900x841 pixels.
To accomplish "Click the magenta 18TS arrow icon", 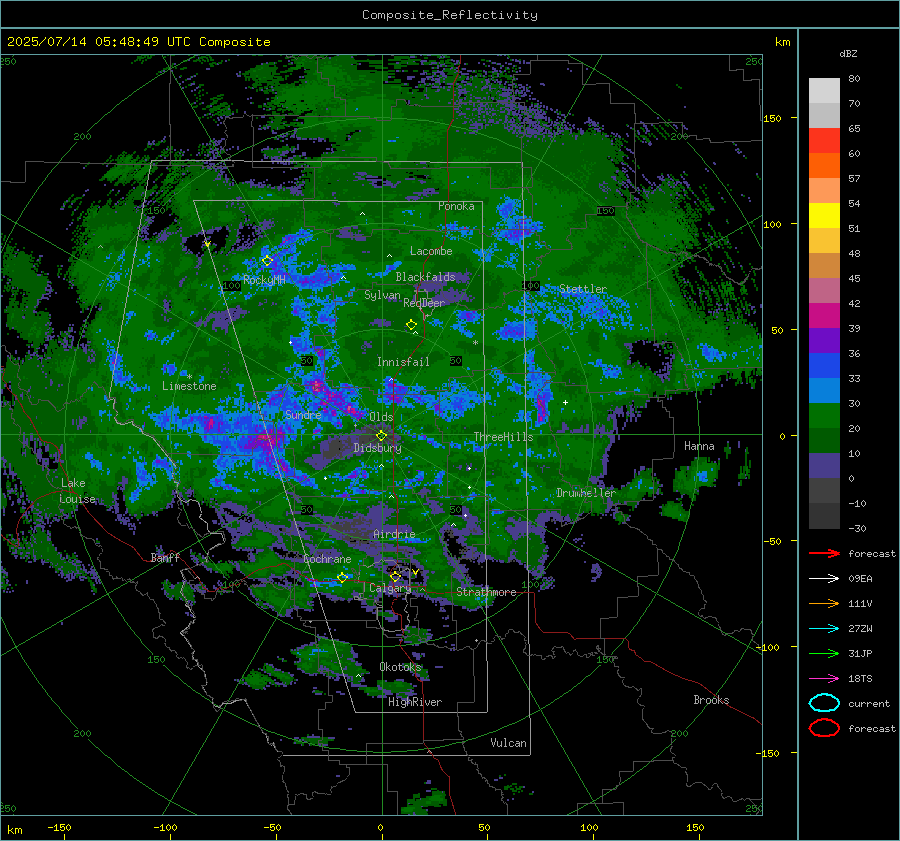I will tap(824, 679).
